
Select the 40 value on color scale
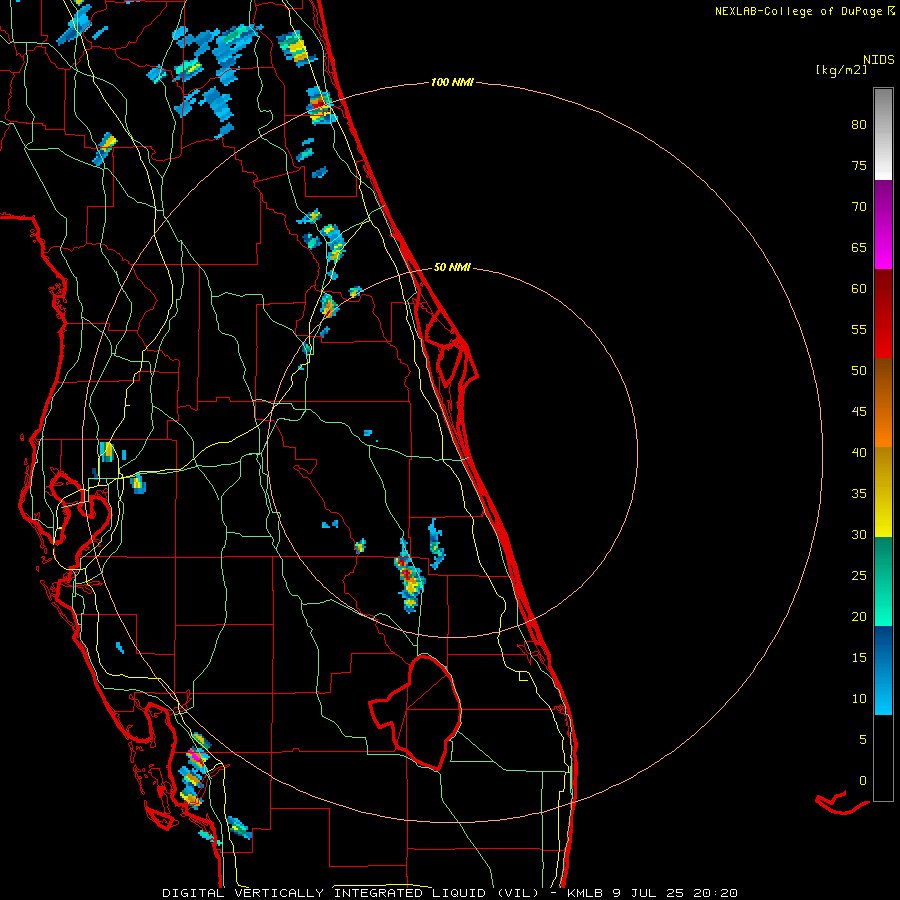coord(859,453)
